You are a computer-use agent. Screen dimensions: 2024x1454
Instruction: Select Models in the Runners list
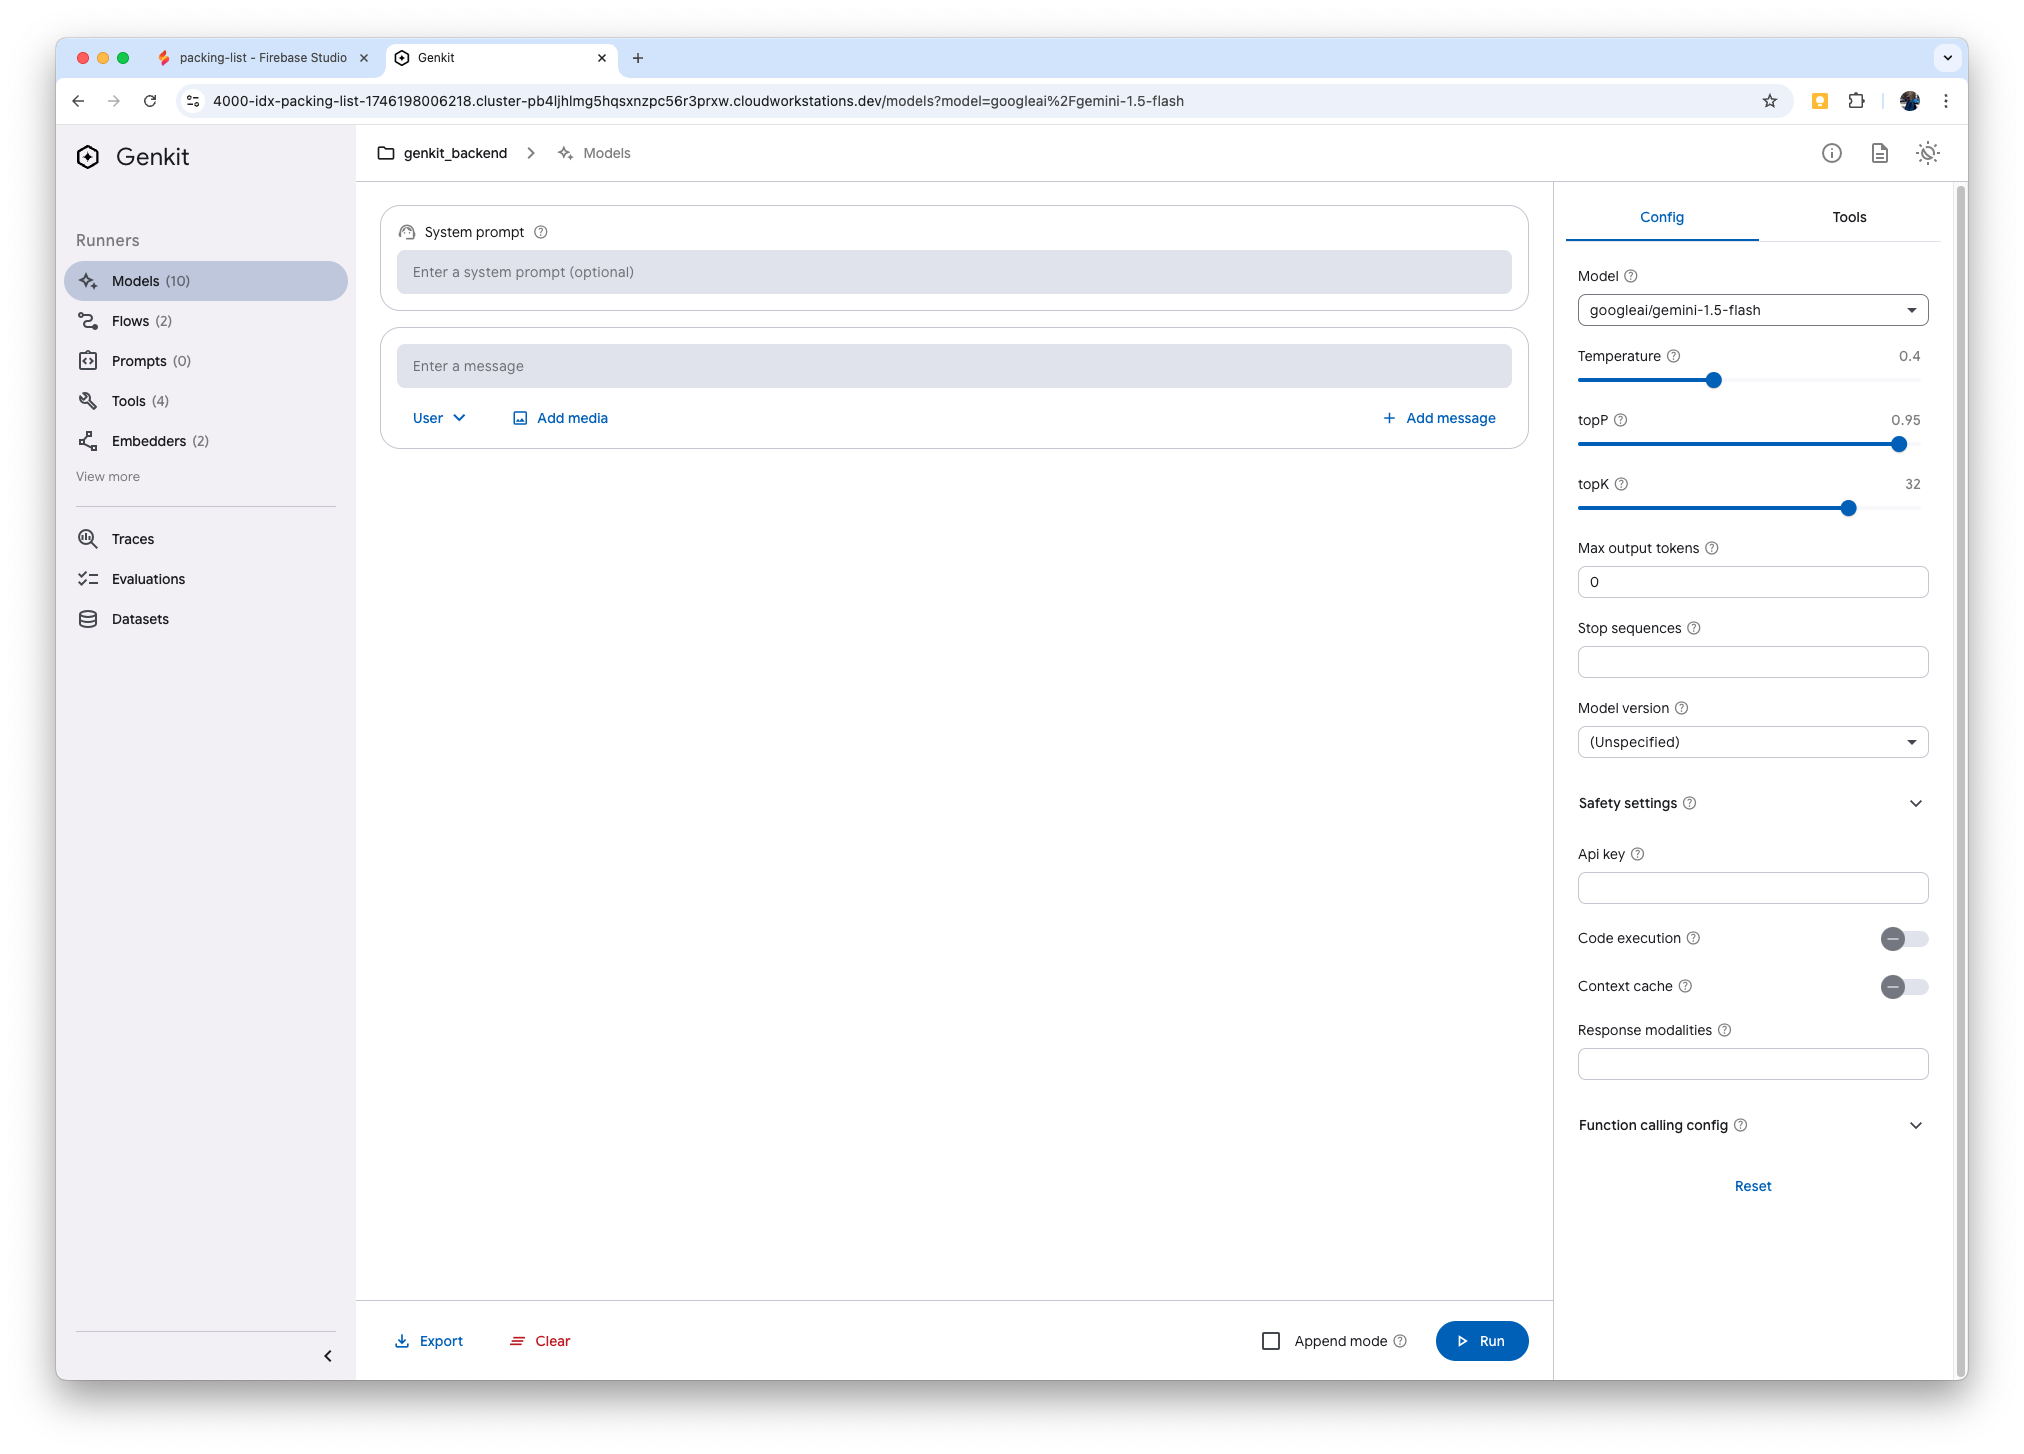206,281
